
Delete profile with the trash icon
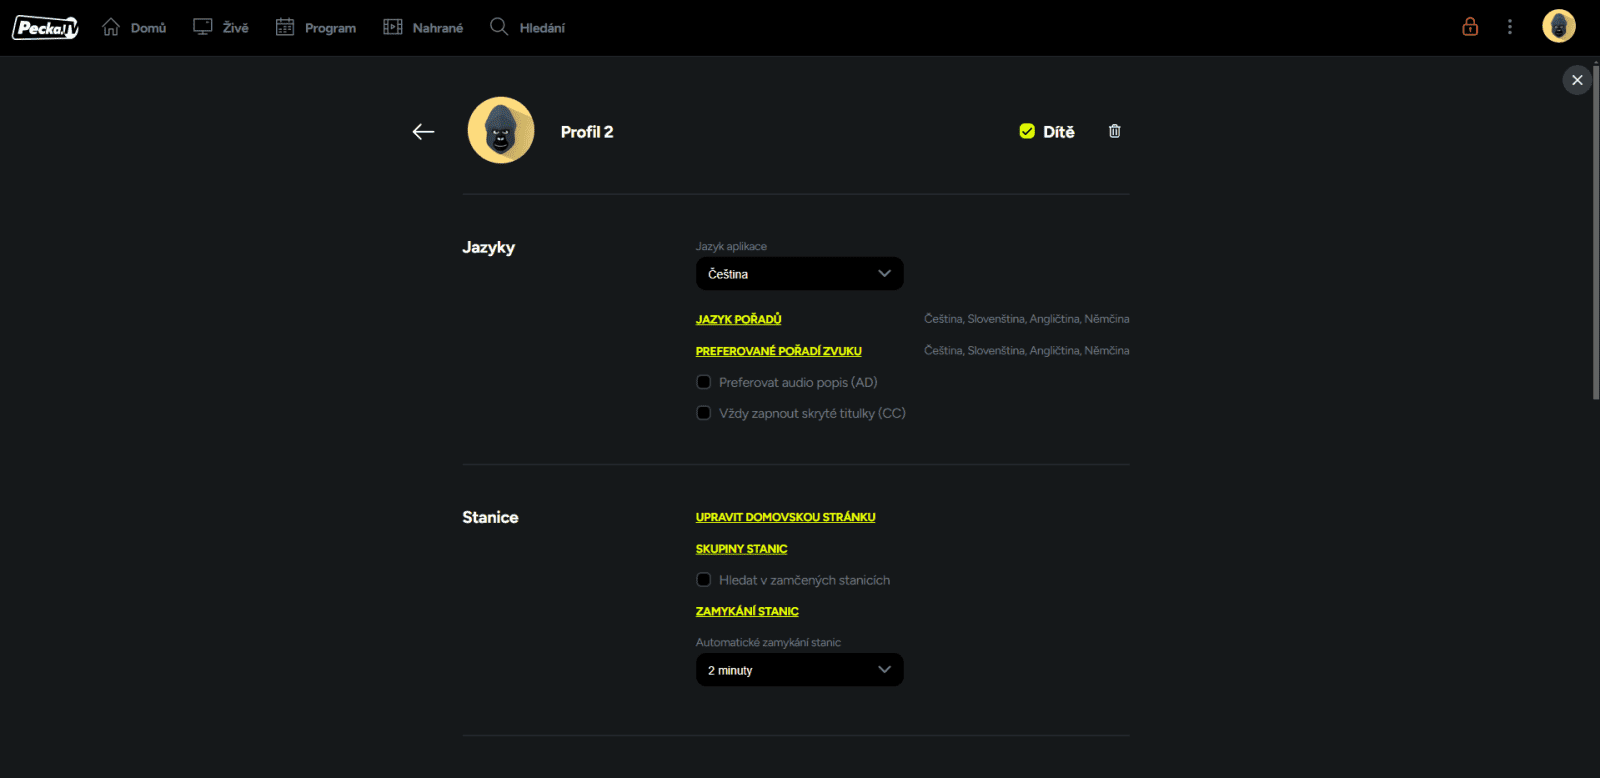click(x=1115, y=131)
